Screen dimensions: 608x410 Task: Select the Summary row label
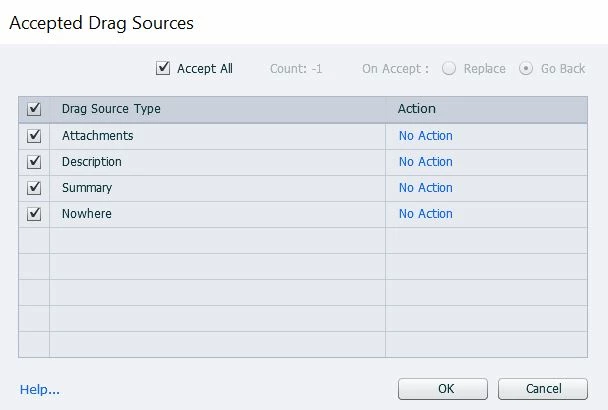[x=87, y=188]
